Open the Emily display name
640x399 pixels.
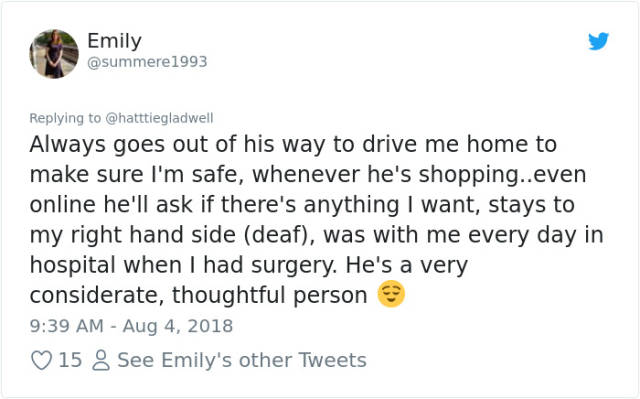[114, 41]
